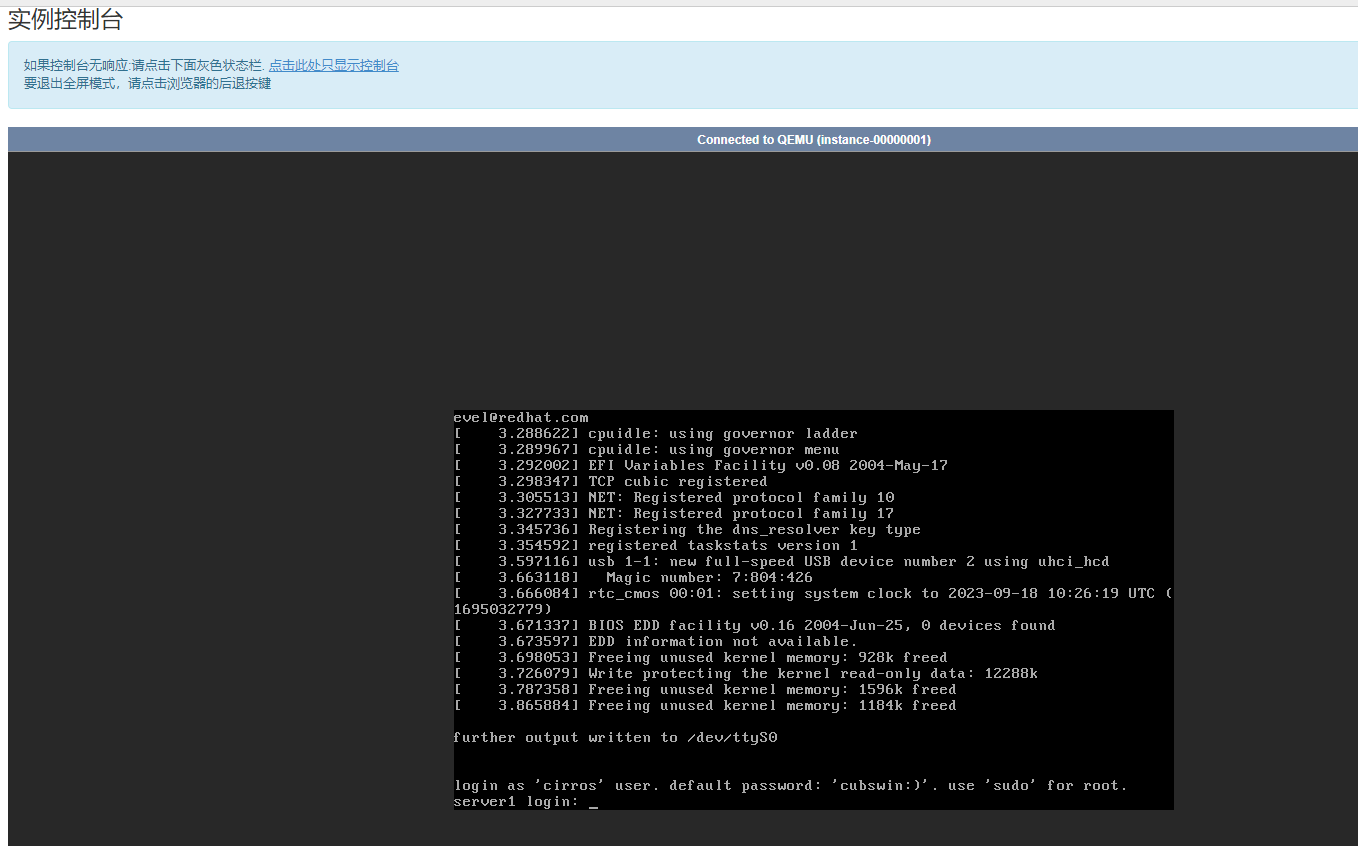Screen dimensions: 1358x846
Task: Click the line BIOS EDD facility v0.16
Action: pyautogui.click(x=755, y=626)
